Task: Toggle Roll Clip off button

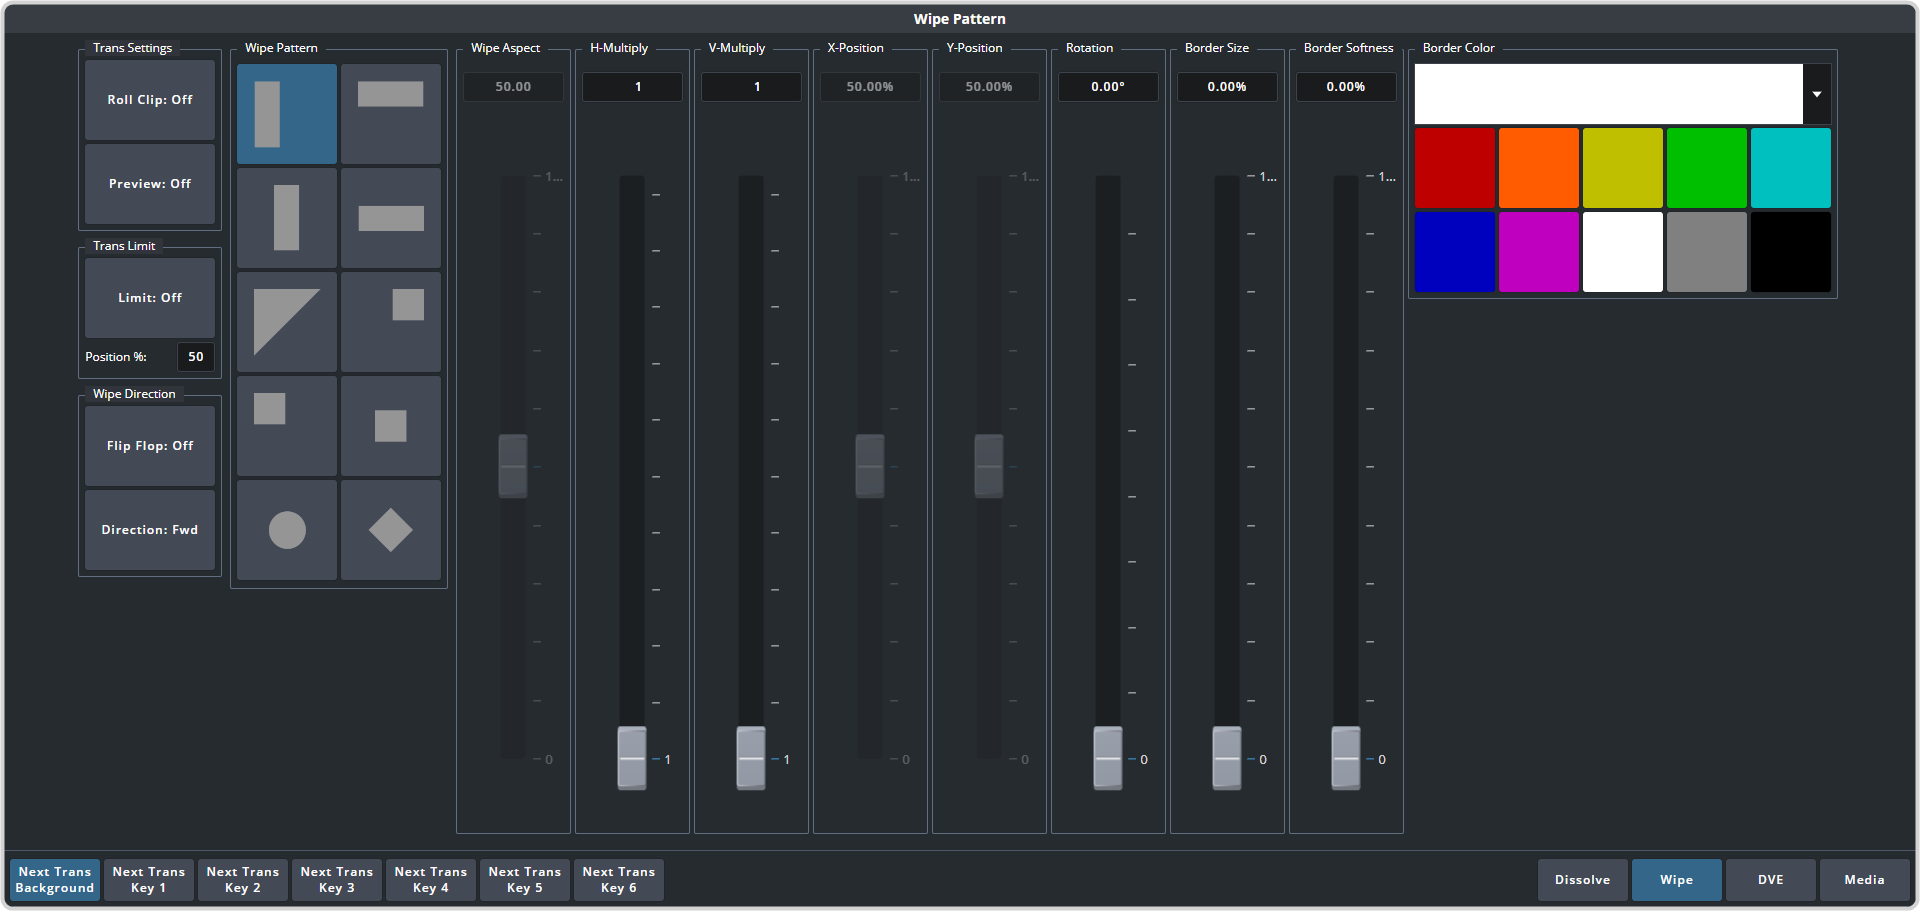Action: 150,100
